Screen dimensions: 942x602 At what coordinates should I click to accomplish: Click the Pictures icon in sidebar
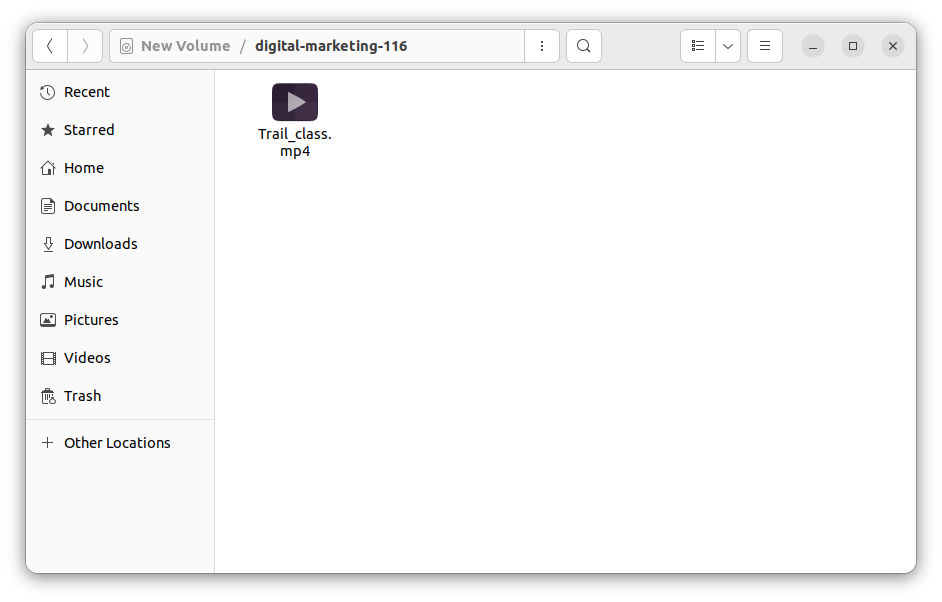click(48, 320)
